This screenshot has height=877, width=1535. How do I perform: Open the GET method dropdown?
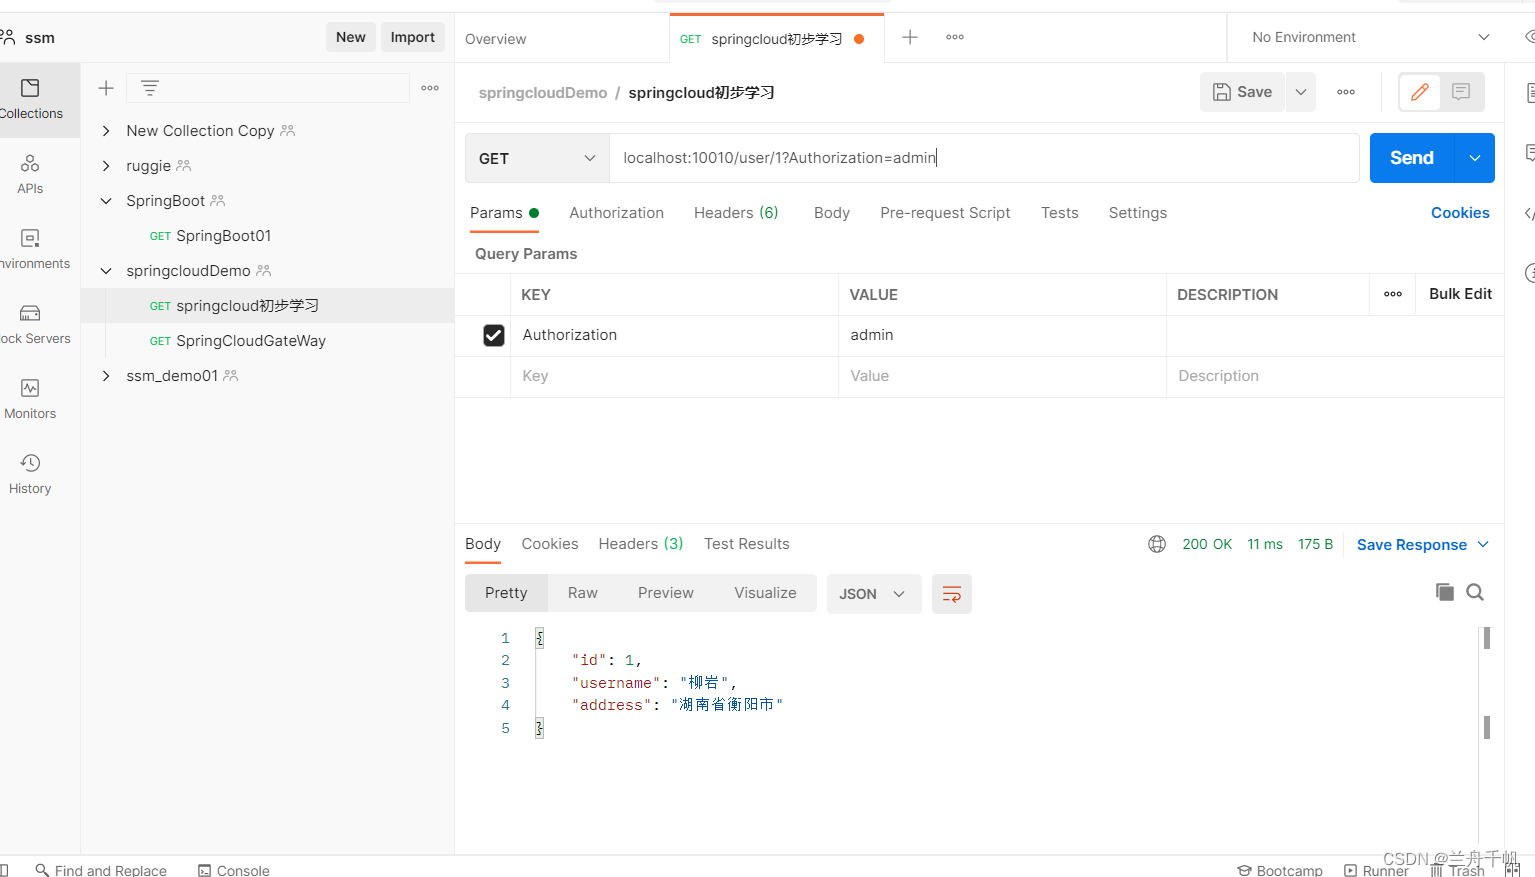(537, 158)
